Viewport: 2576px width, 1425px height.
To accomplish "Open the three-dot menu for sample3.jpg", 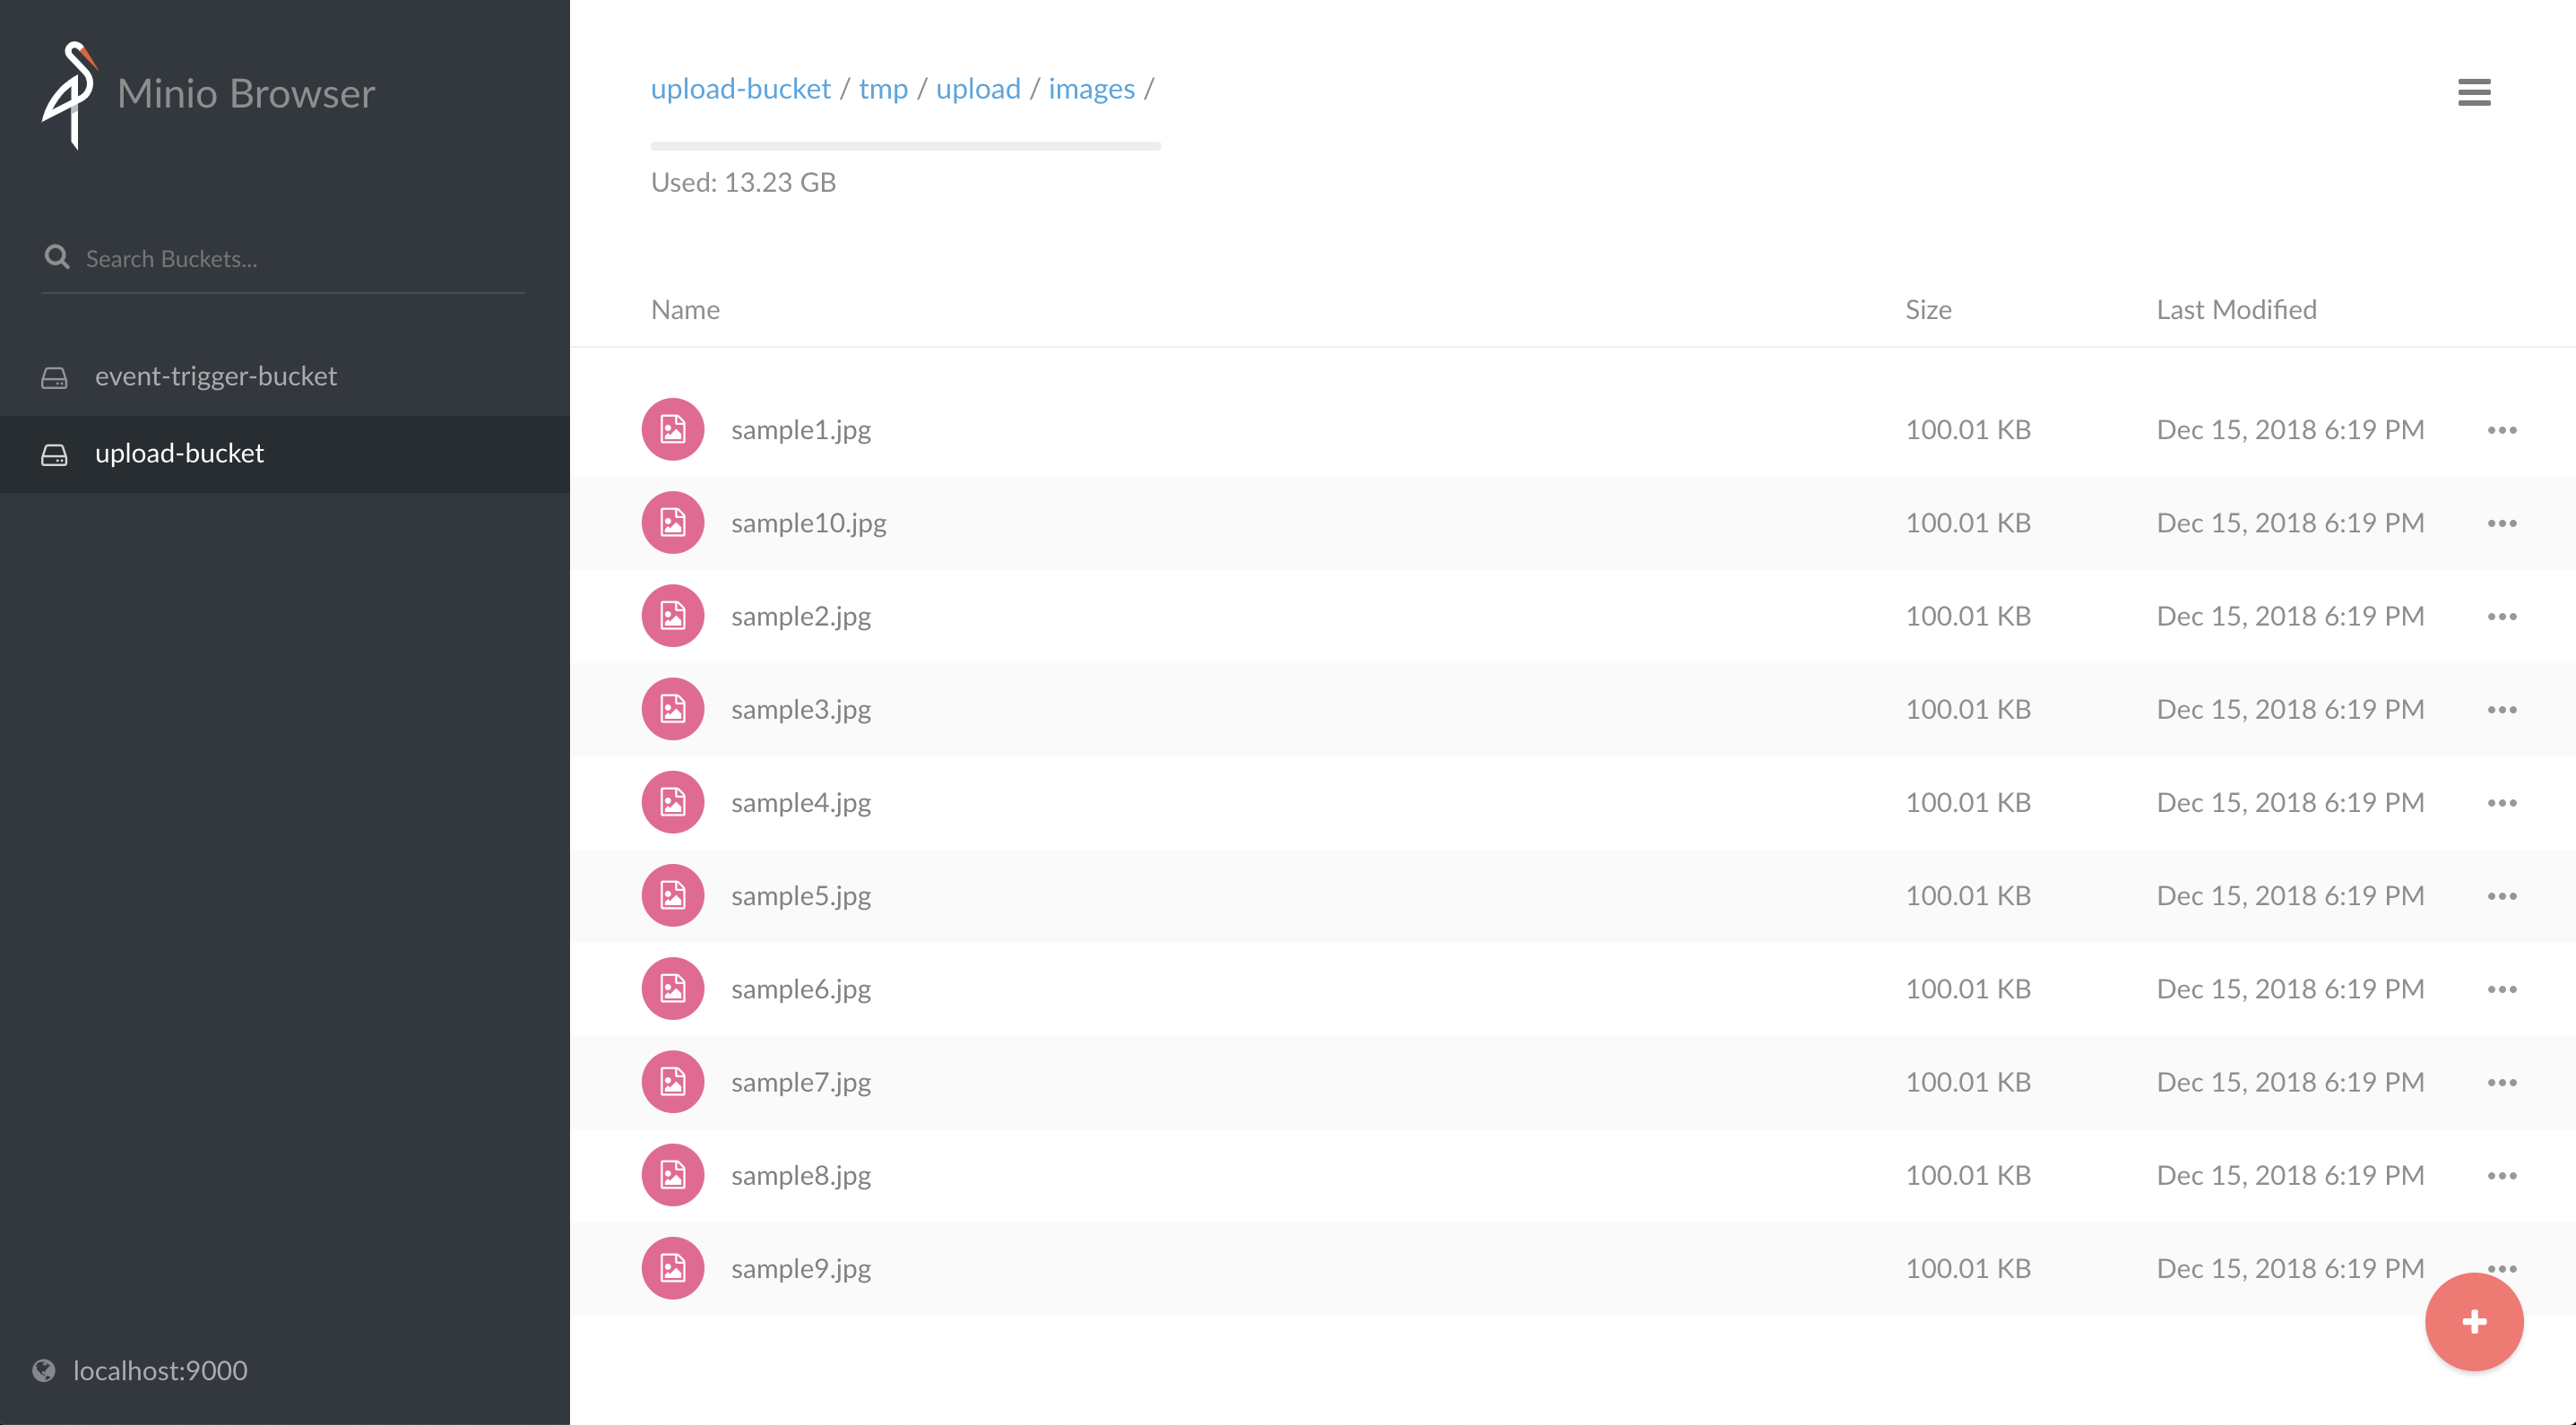I will pos(2502,710).
